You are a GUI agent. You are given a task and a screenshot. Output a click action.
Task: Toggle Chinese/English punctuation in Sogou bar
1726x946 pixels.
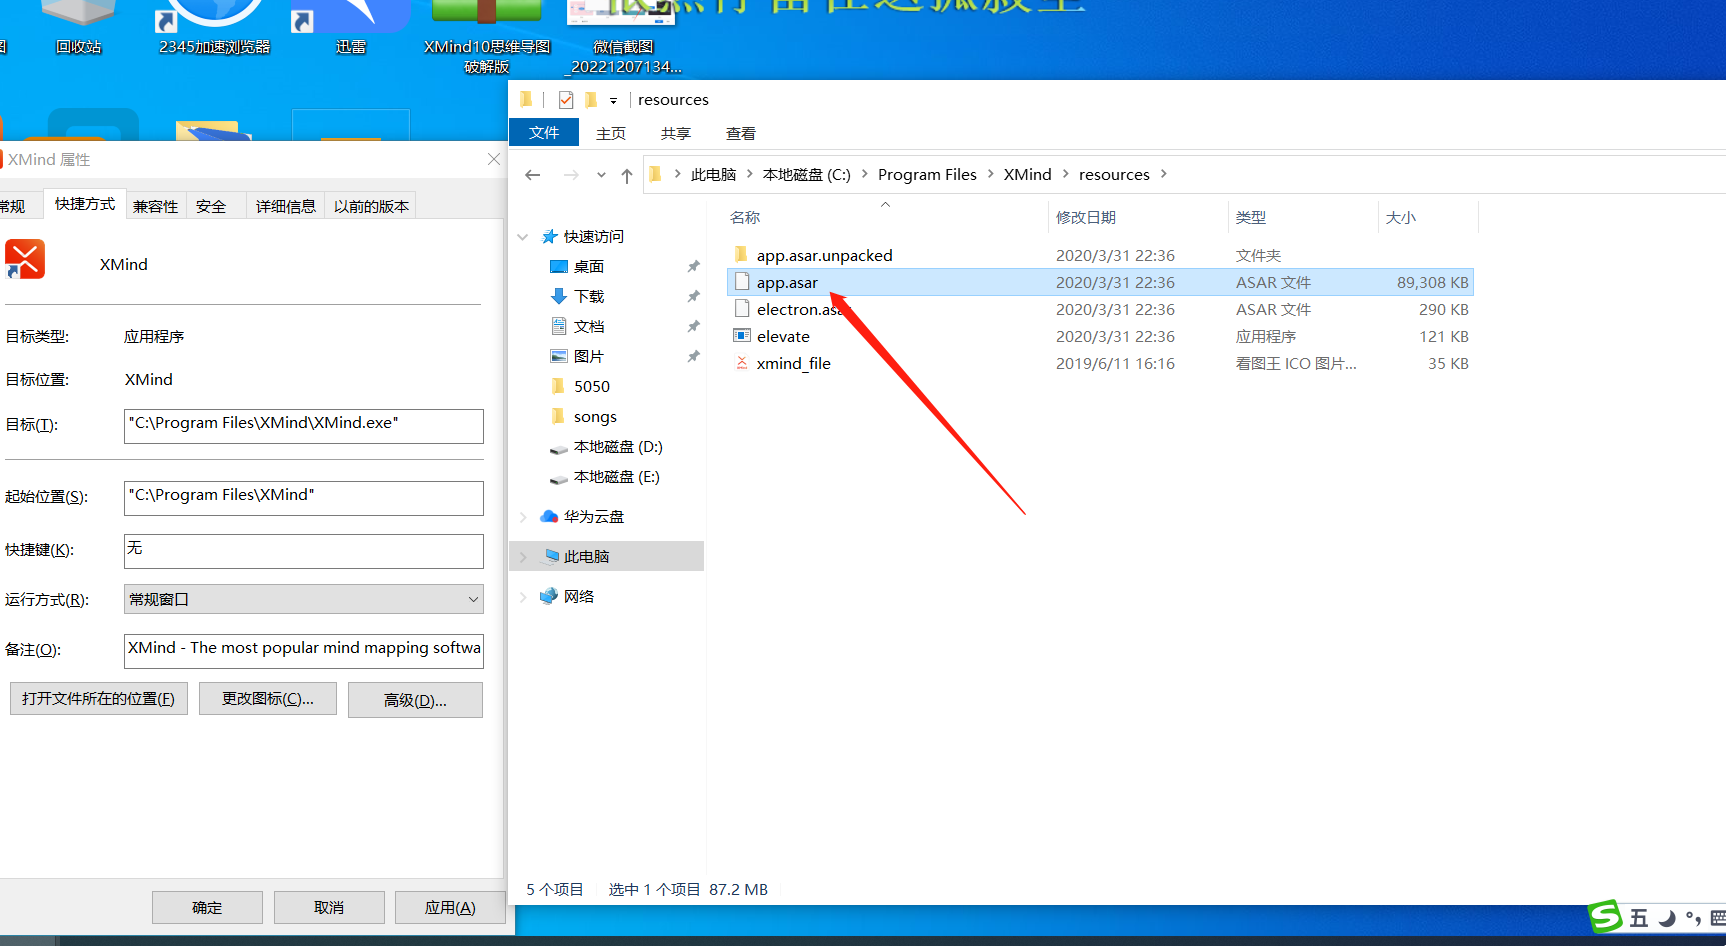pyautogui.click(x=1693, y=918)
